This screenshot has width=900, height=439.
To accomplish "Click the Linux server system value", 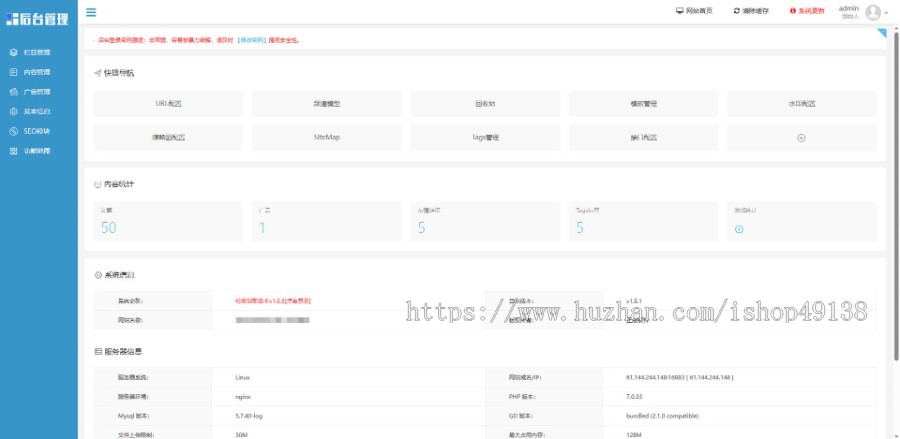I will point(242,378).
